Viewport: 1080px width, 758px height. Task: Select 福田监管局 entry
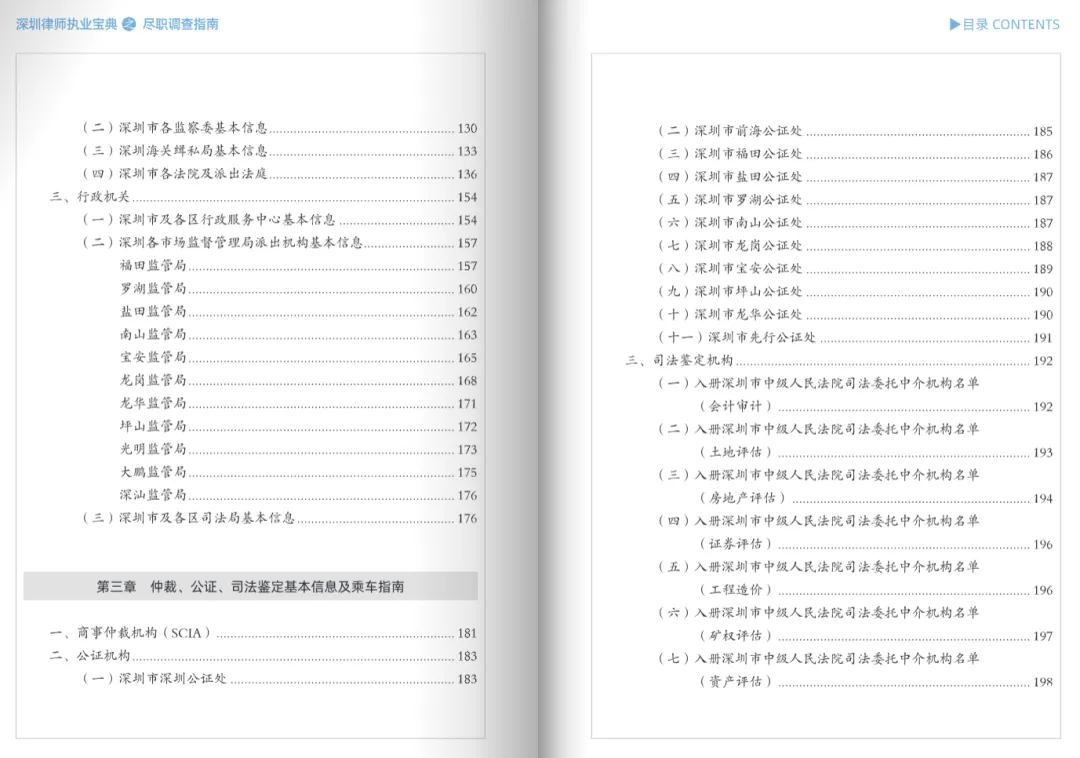point(298,266)
